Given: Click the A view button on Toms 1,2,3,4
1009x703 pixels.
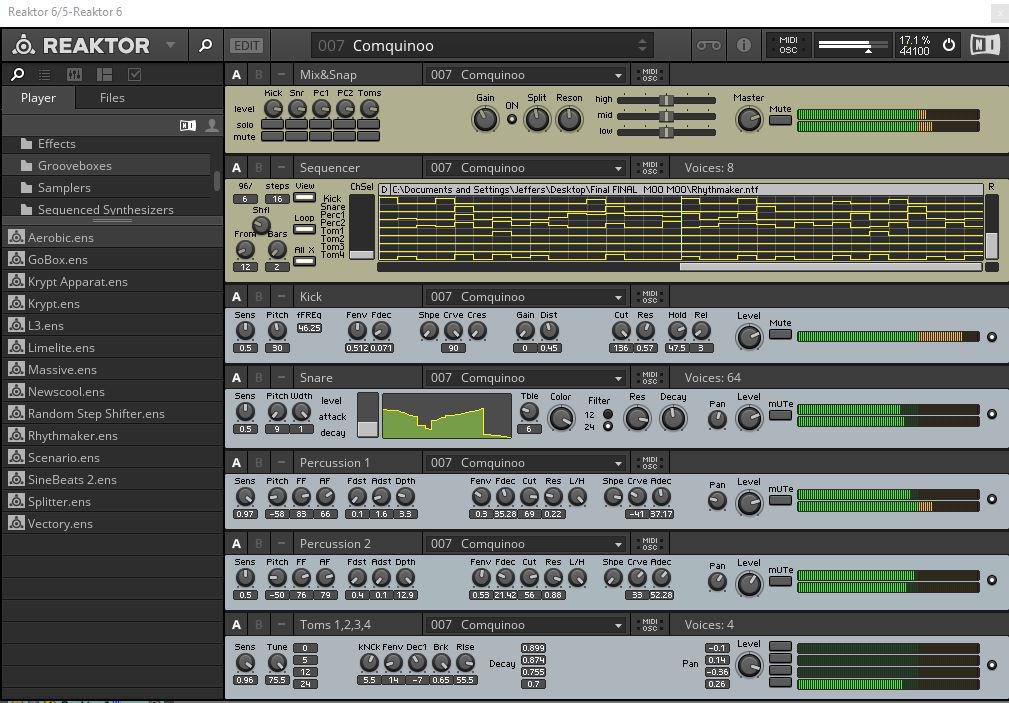Looking at the screenshot, I should coord(236,625).
